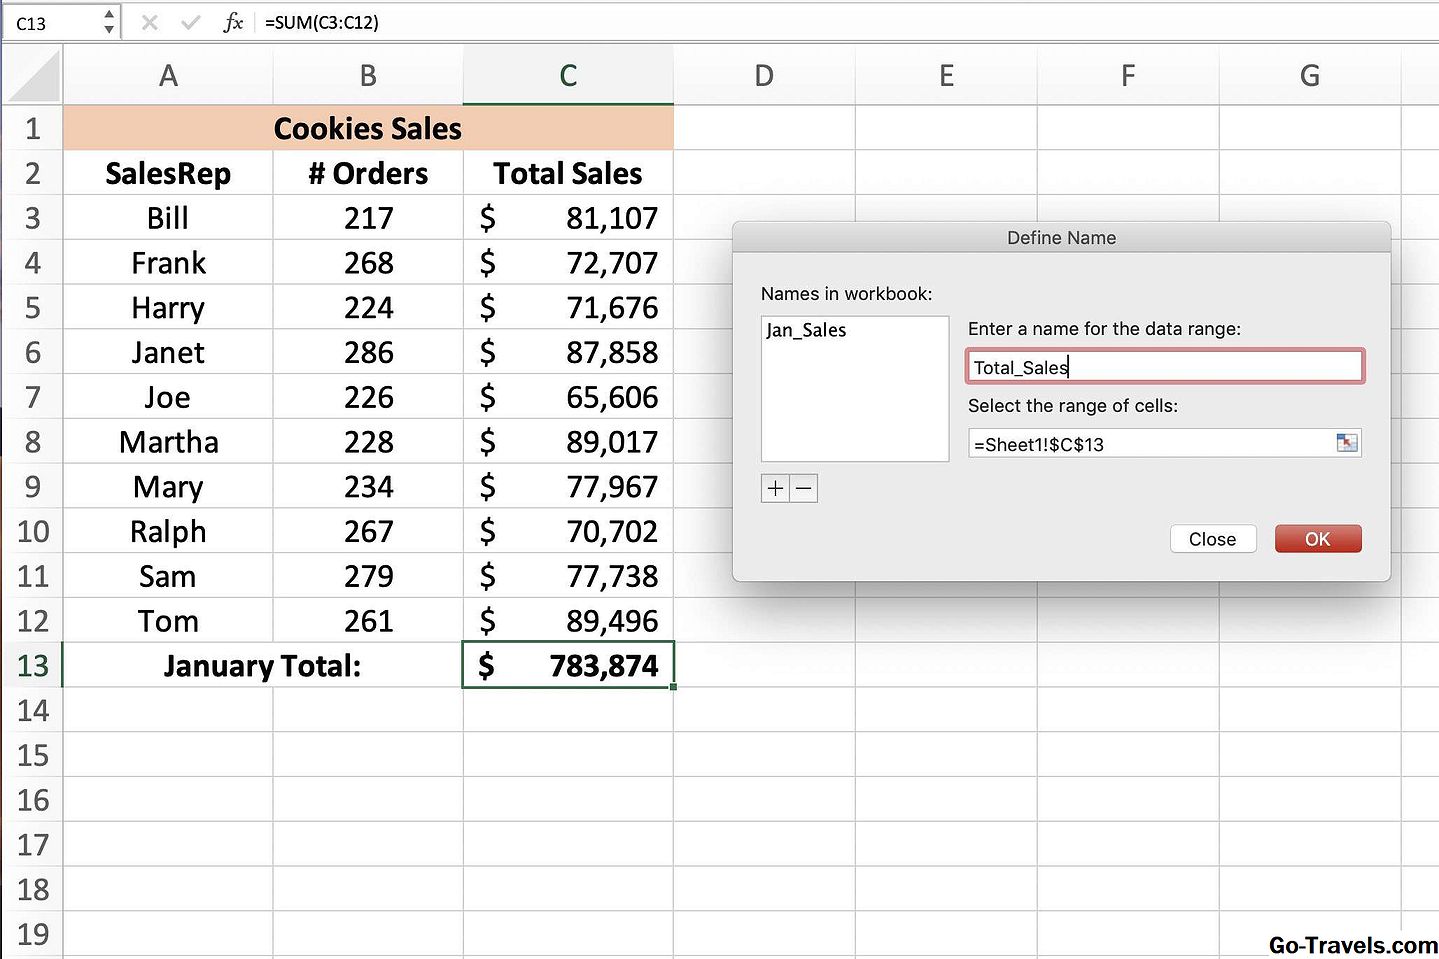Click the Name Box down stepper arrow

pos(108,28)
